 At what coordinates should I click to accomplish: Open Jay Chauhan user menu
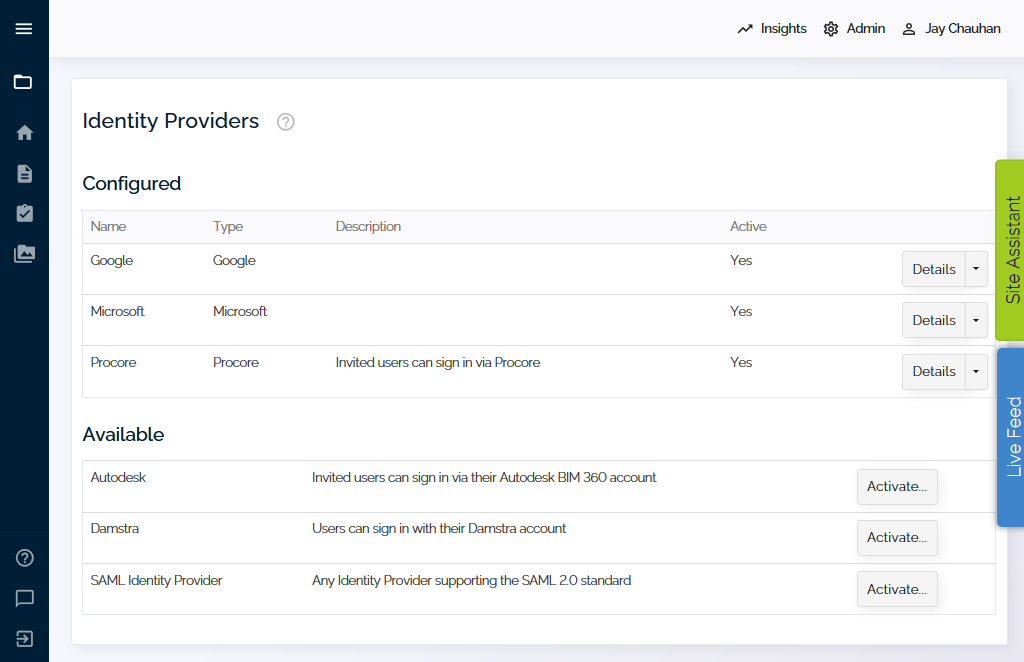(x=963, y=29)
